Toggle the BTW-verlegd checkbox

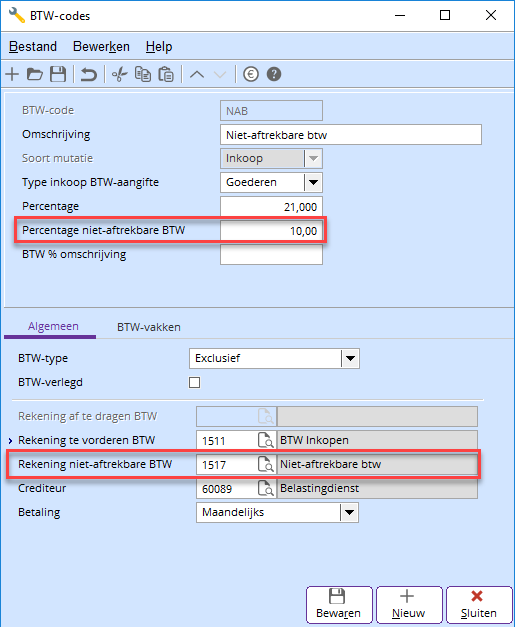(x=194, y=382)
